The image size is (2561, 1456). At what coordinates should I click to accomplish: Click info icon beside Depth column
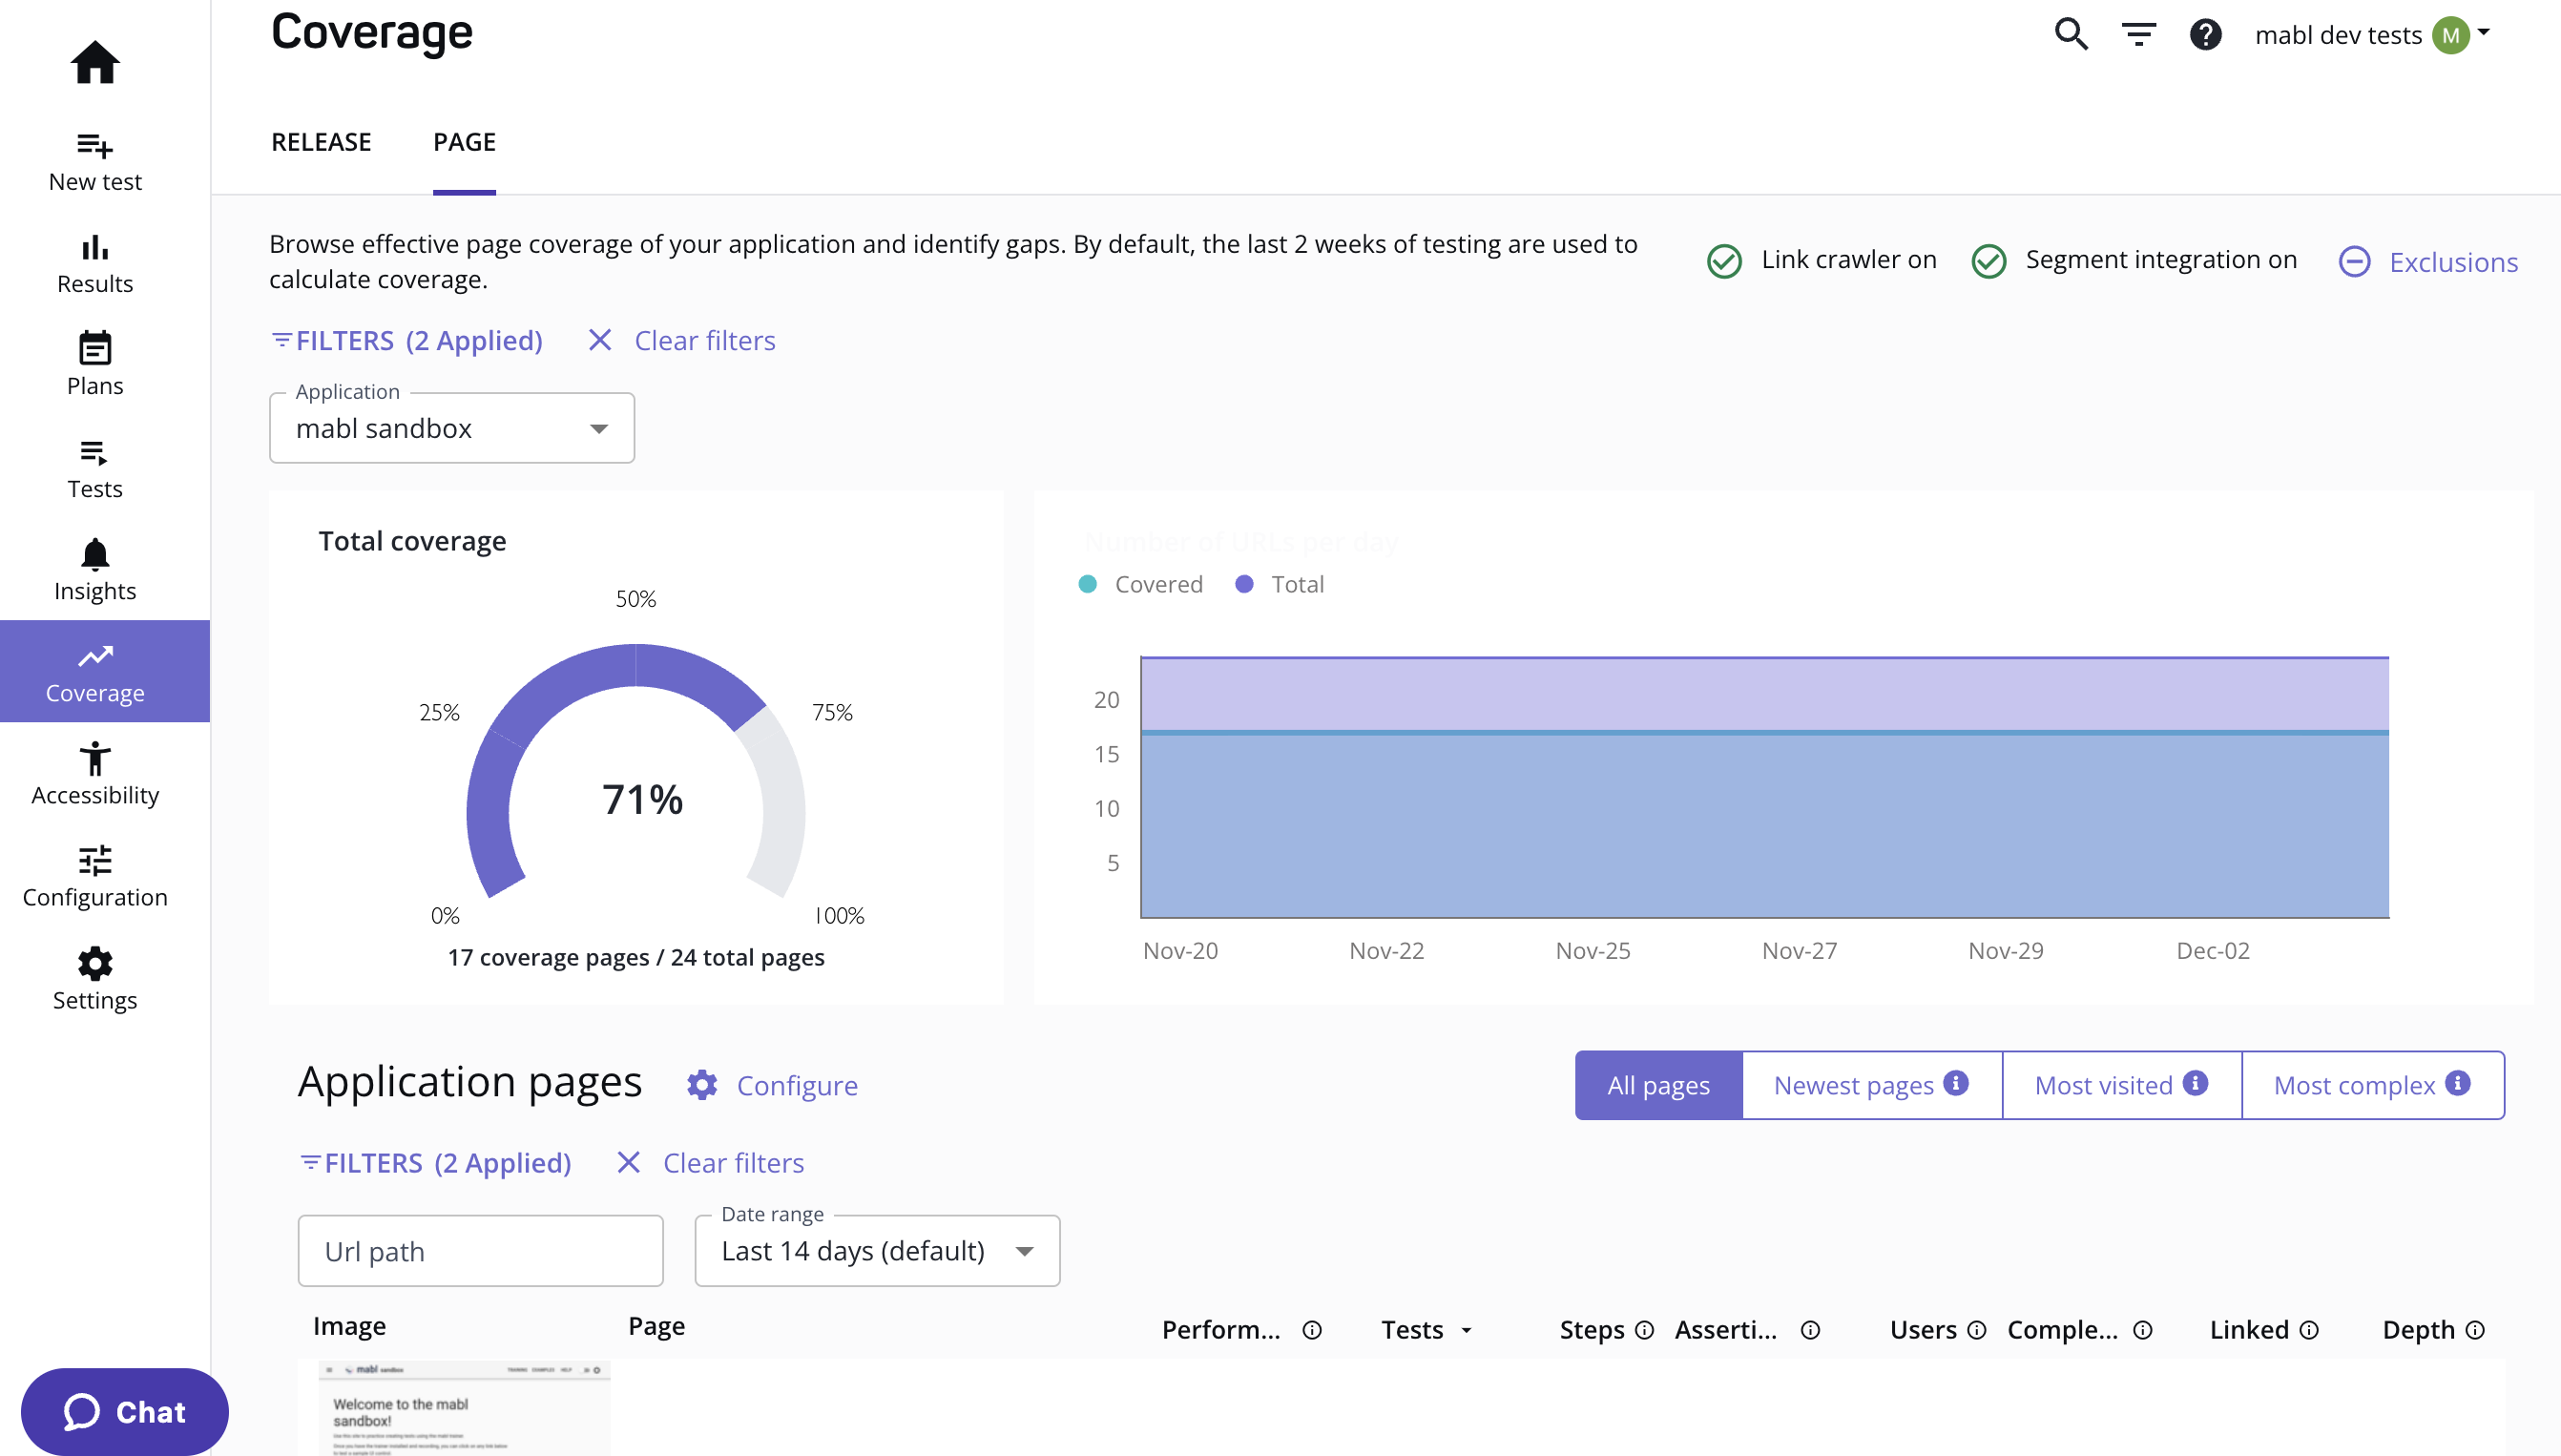click(x=2474, y=1330)
